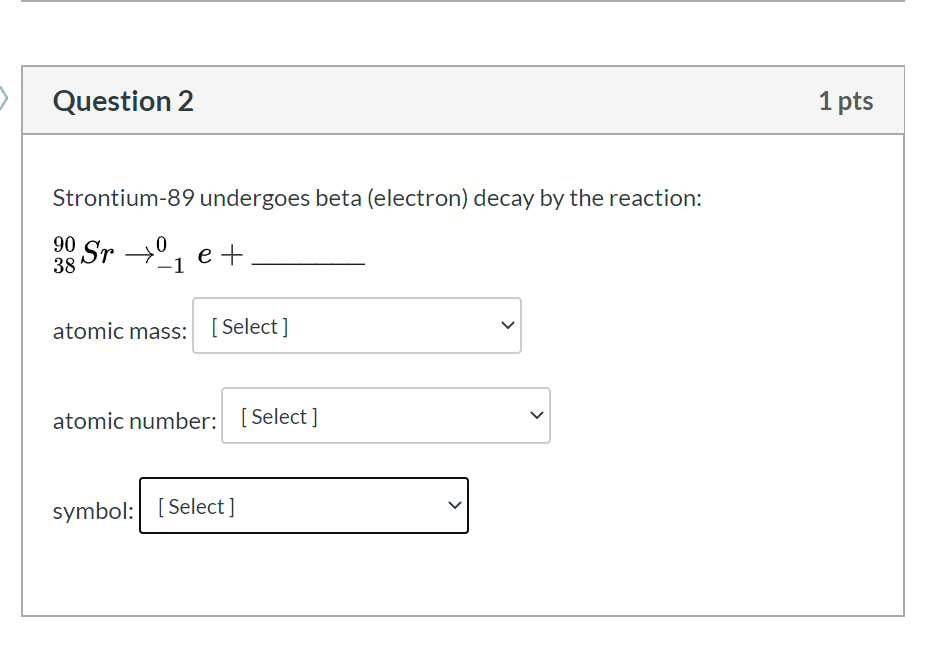Viewport: 928px width, 650px height.
Task: Select the highlighted symbol dropdown box
Action: click(303, 505)
